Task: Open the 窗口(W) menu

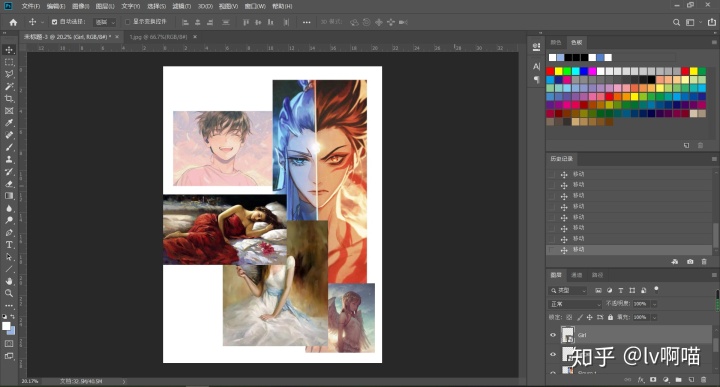Action: click(x=255, y=6)
